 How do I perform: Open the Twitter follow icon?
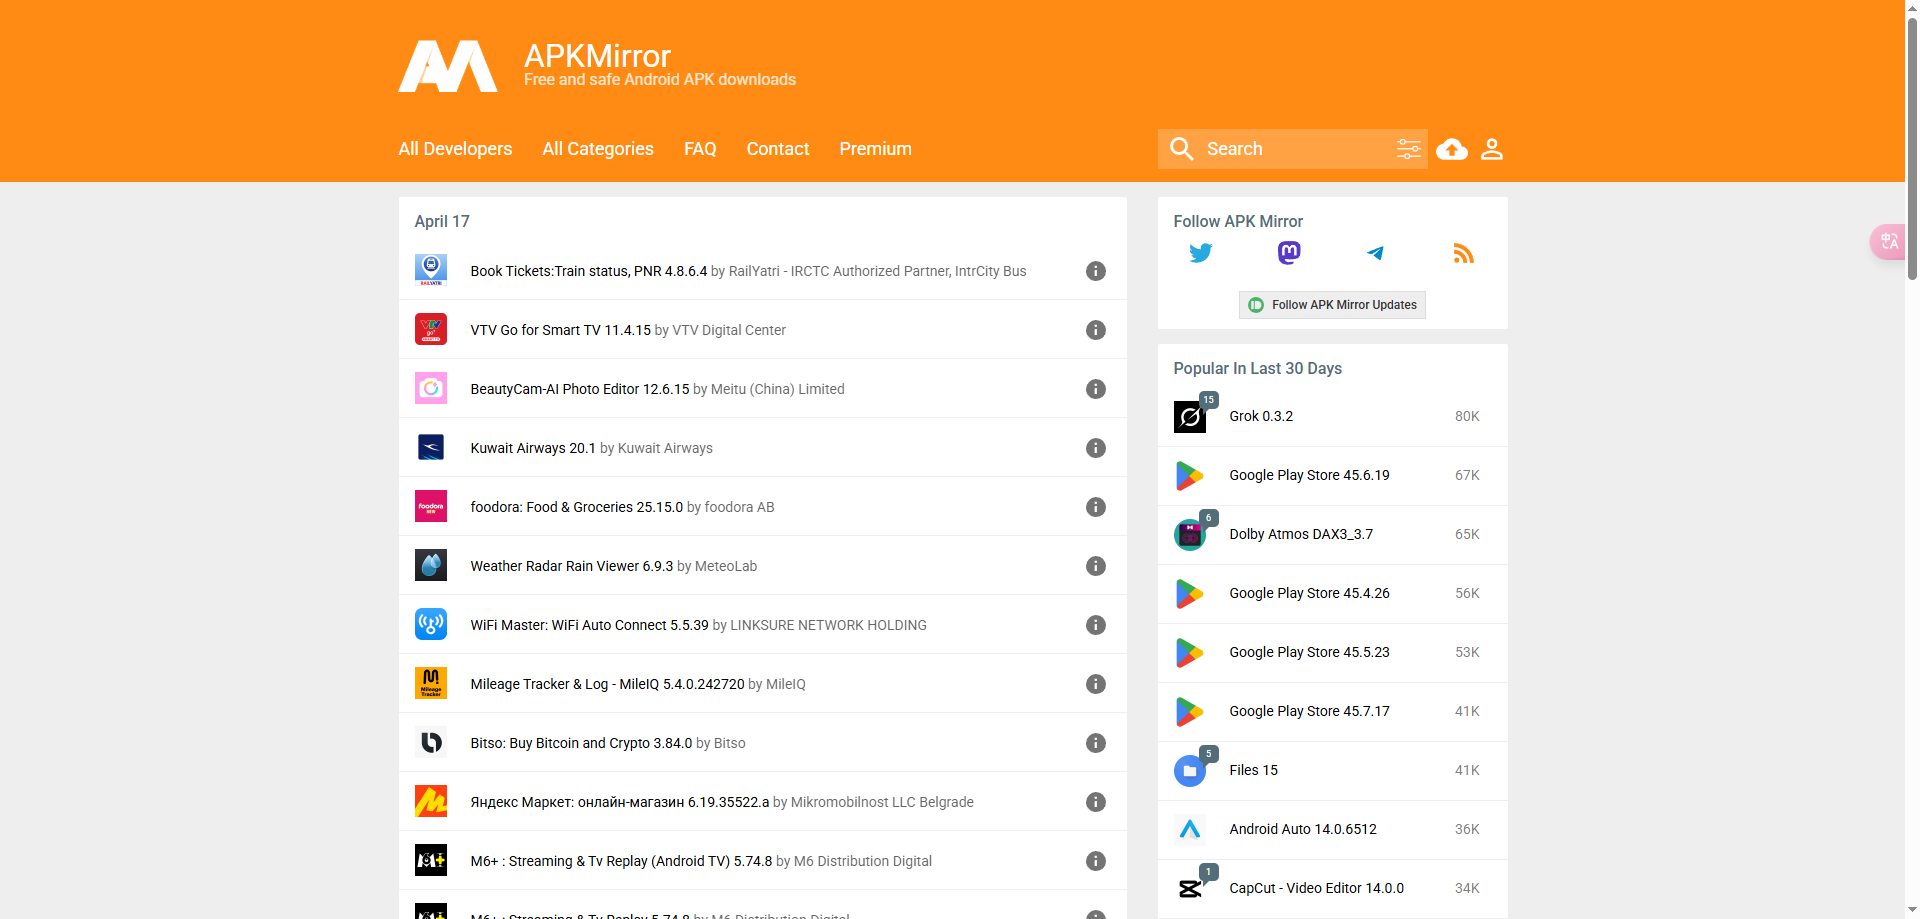tap(1200, 253)
